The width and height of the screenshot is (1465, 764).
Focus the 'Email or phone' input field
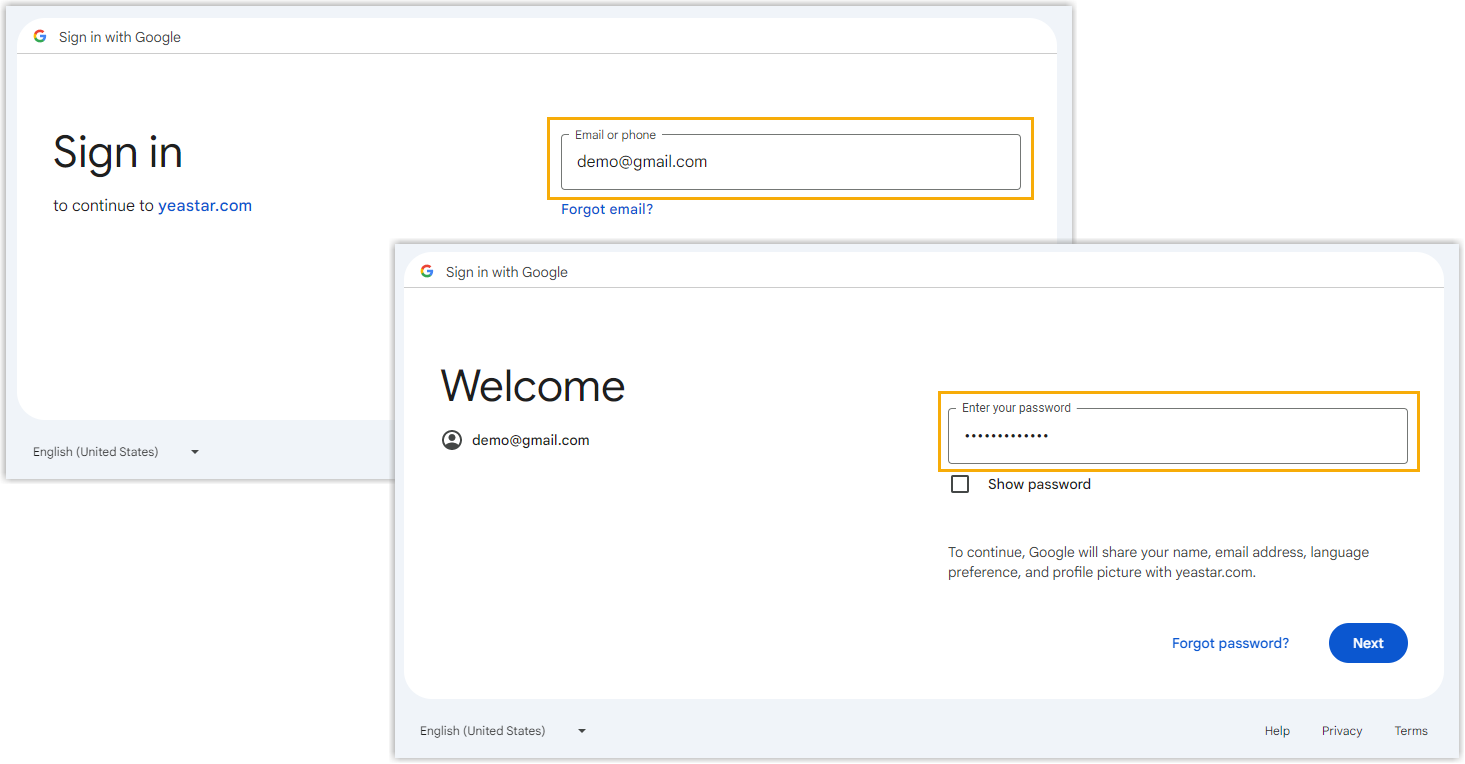pos(790,162)
